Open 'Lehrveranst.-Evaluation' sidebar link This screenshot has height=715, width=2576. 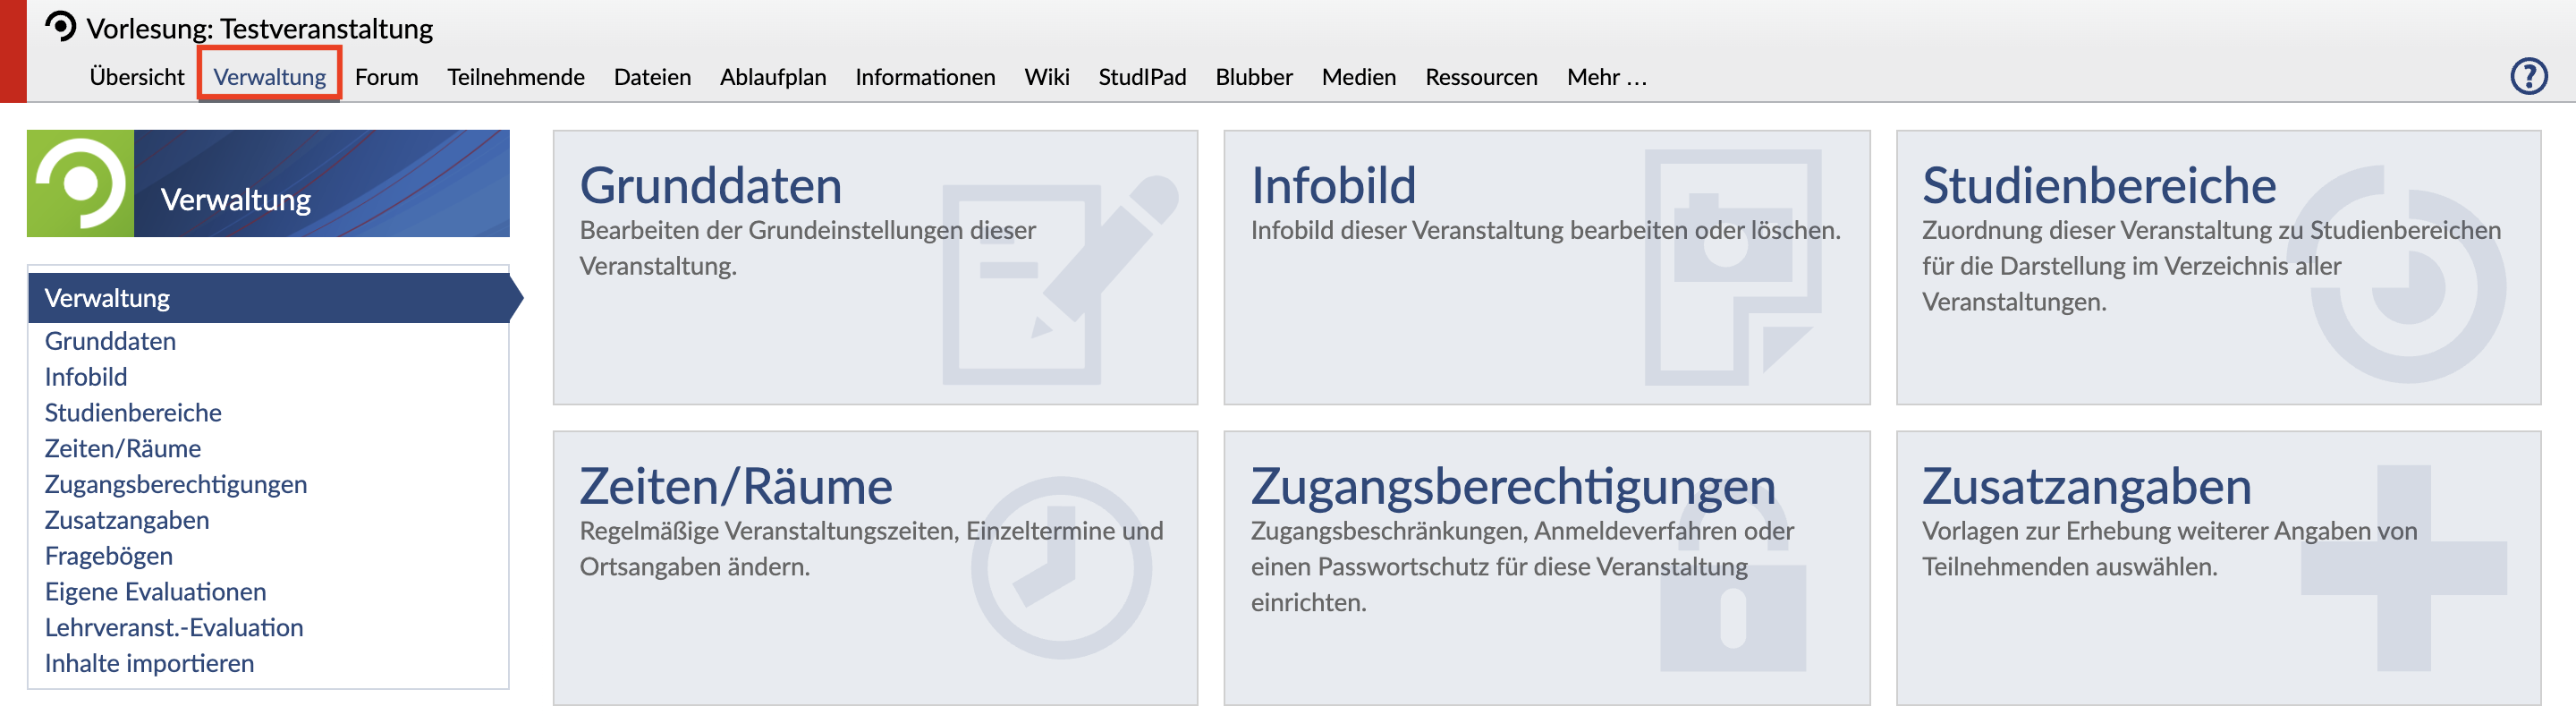[174, 627]
